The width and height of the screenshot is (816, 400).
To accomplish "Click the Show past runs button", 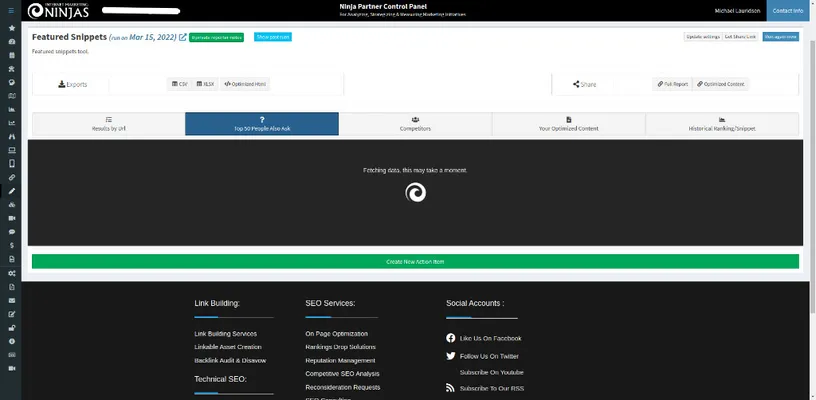I will [272, 37].
